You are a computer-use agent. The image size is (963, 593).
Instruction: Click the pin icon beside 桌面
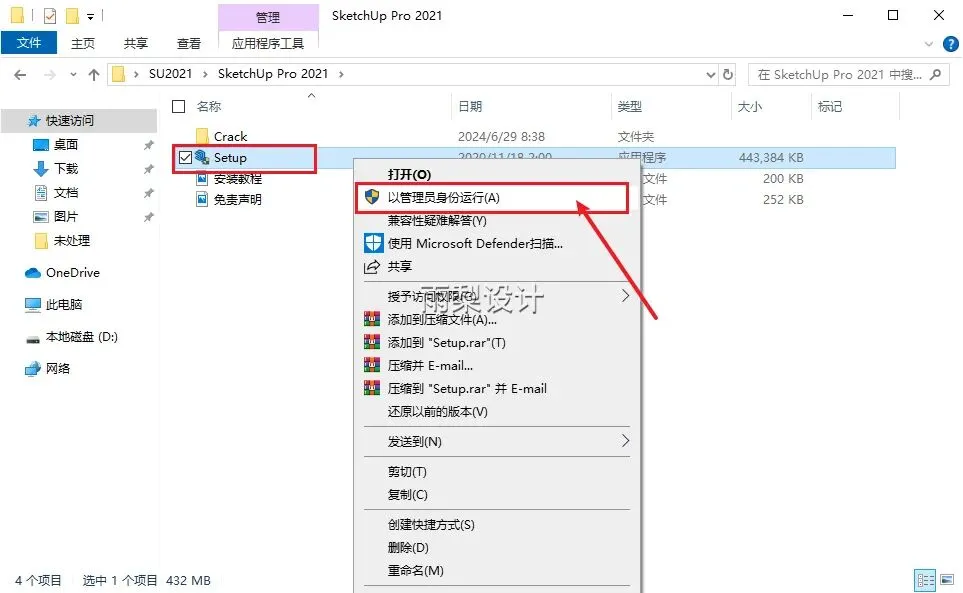(149, 145)
